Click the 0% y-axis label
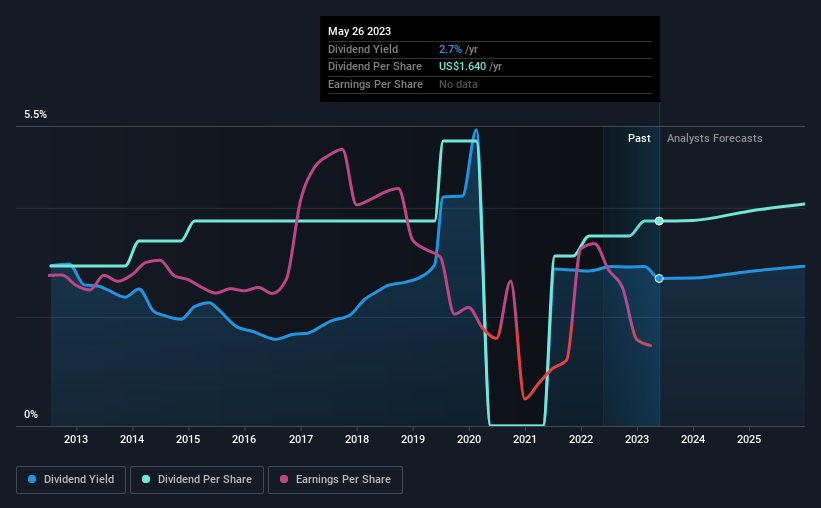 (31, 414)
